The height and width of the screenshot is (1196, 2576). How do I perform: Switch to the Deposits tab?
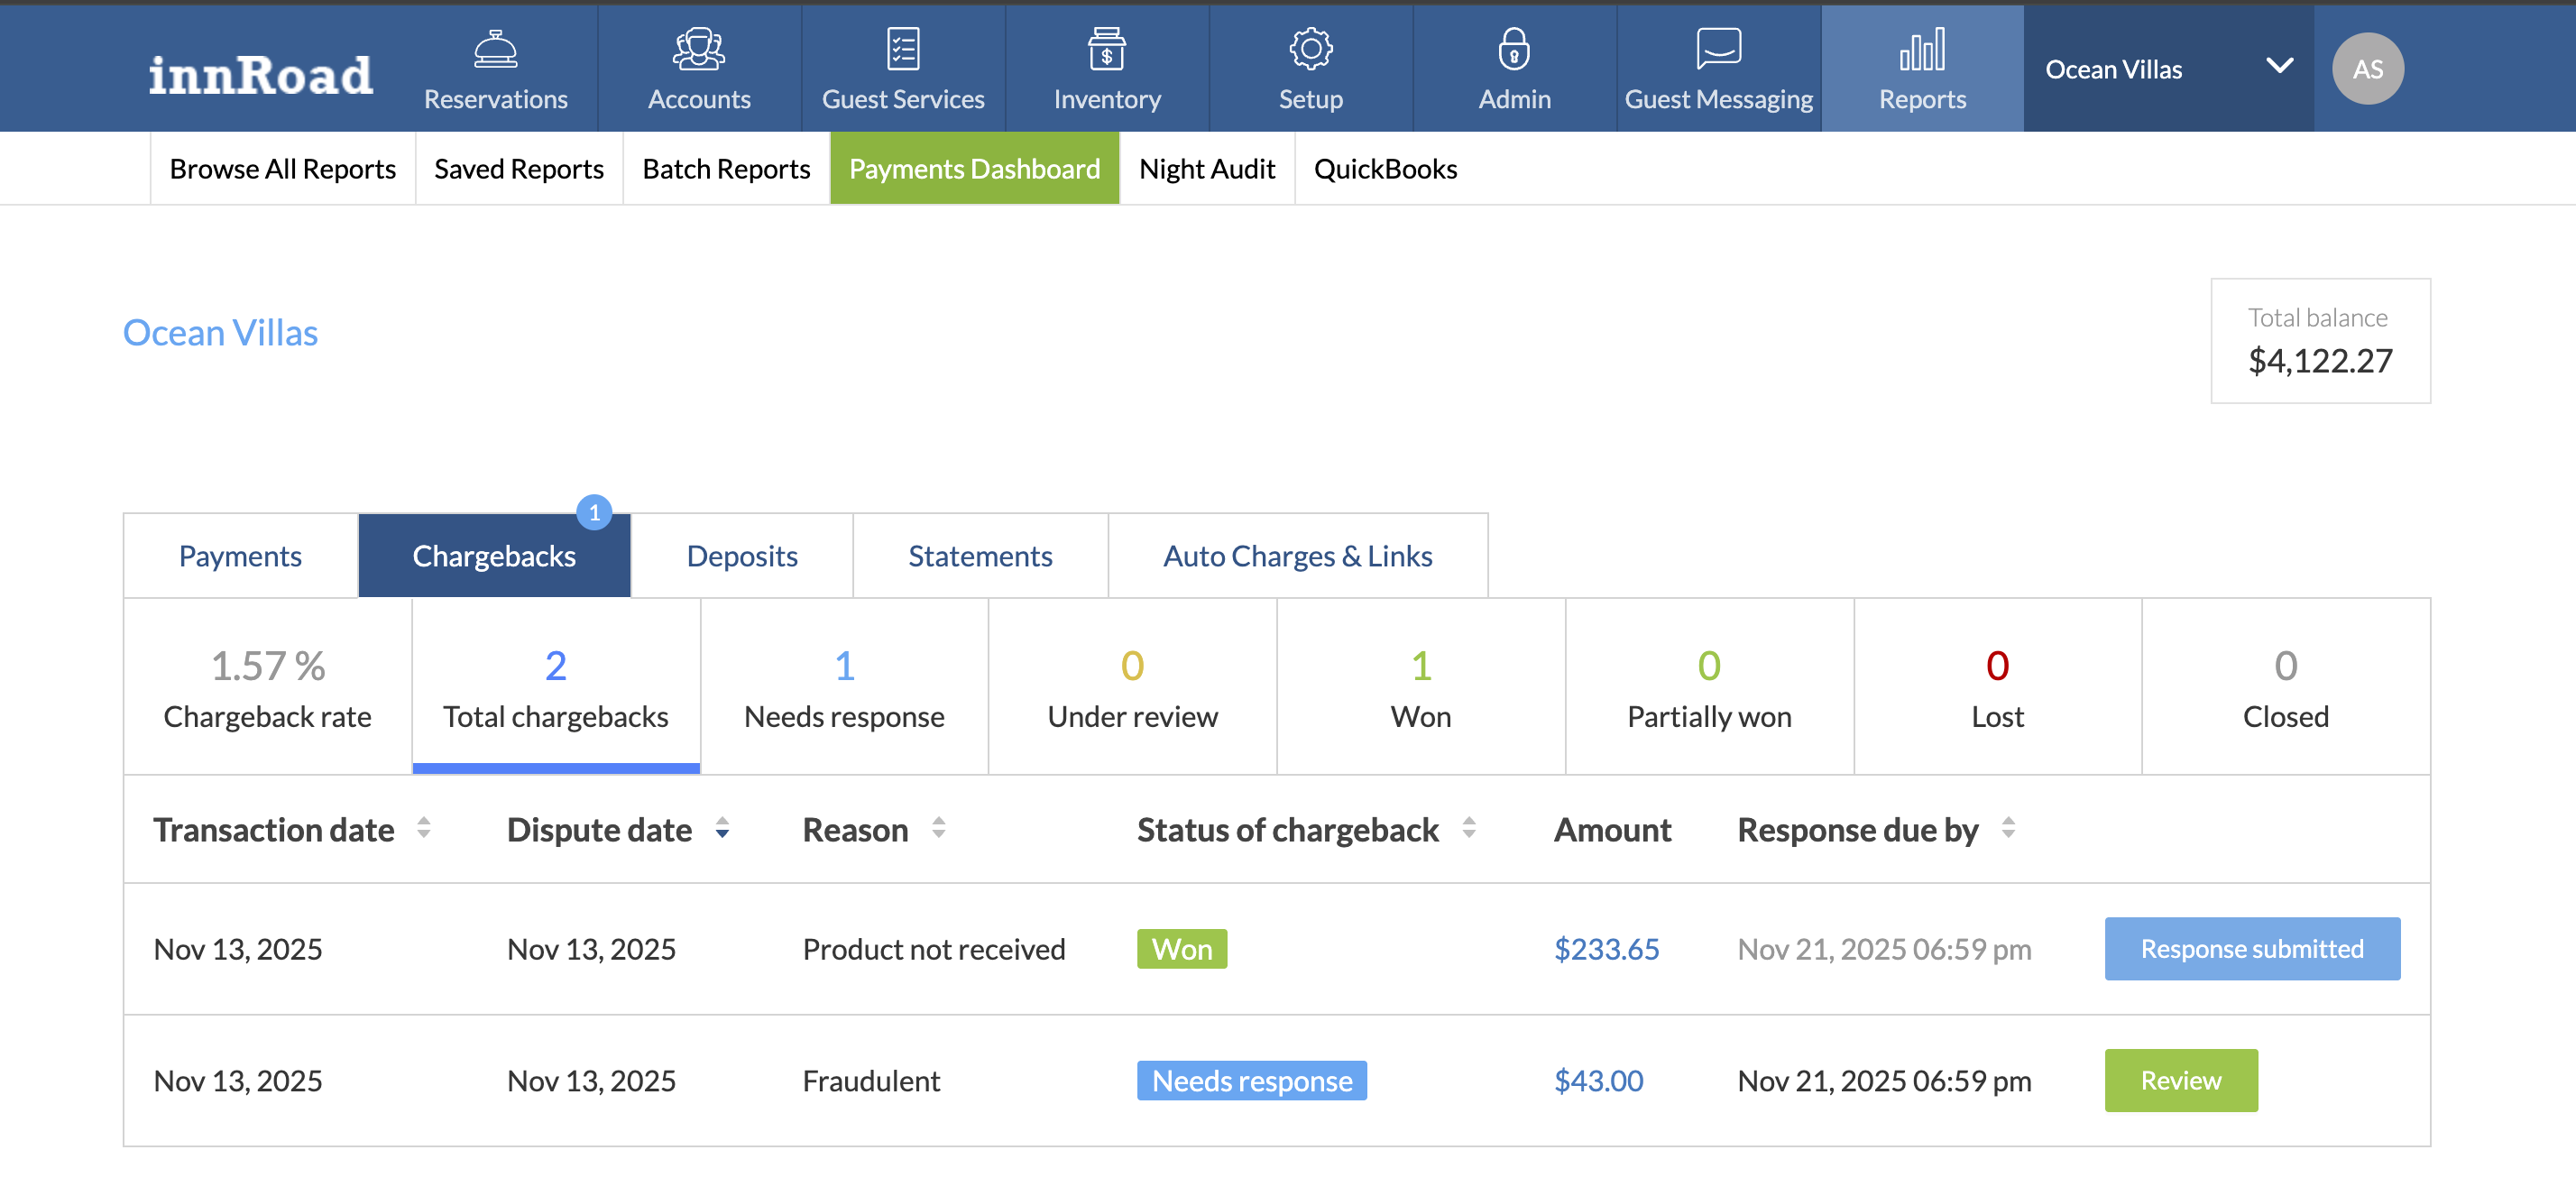741,556
